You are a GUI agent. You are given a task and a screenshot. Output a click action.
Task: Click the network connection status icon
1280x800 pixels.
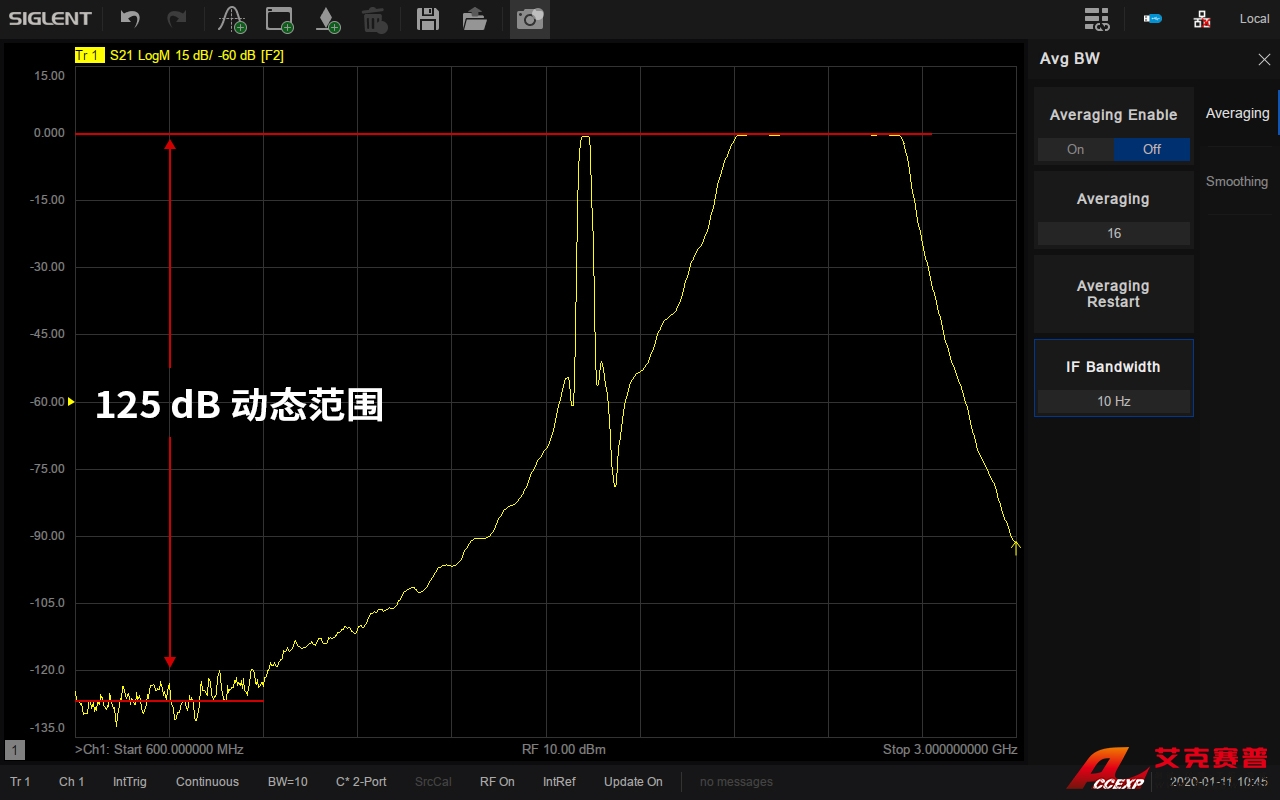pos(1202,19)
